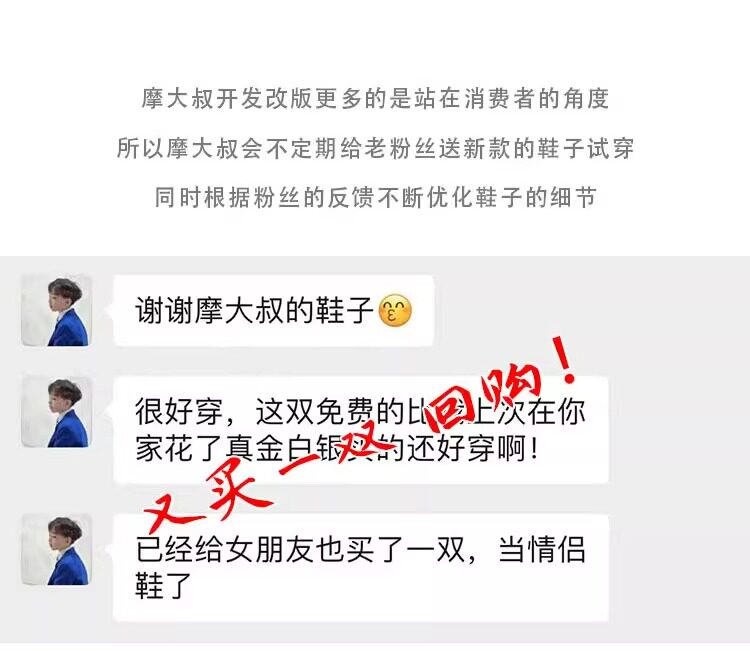Click the line 同时根据粉丝的反馈不断优化鞋子的细节

click(375, 197)
